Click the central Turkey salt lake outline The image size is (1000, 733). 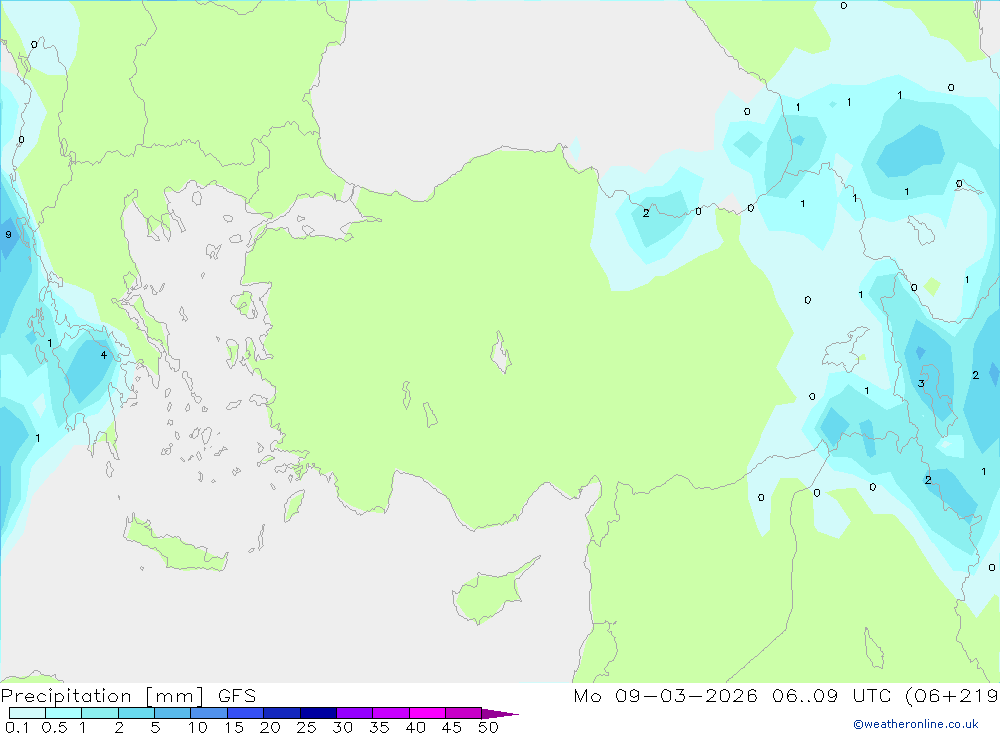[x=501, y=352]
